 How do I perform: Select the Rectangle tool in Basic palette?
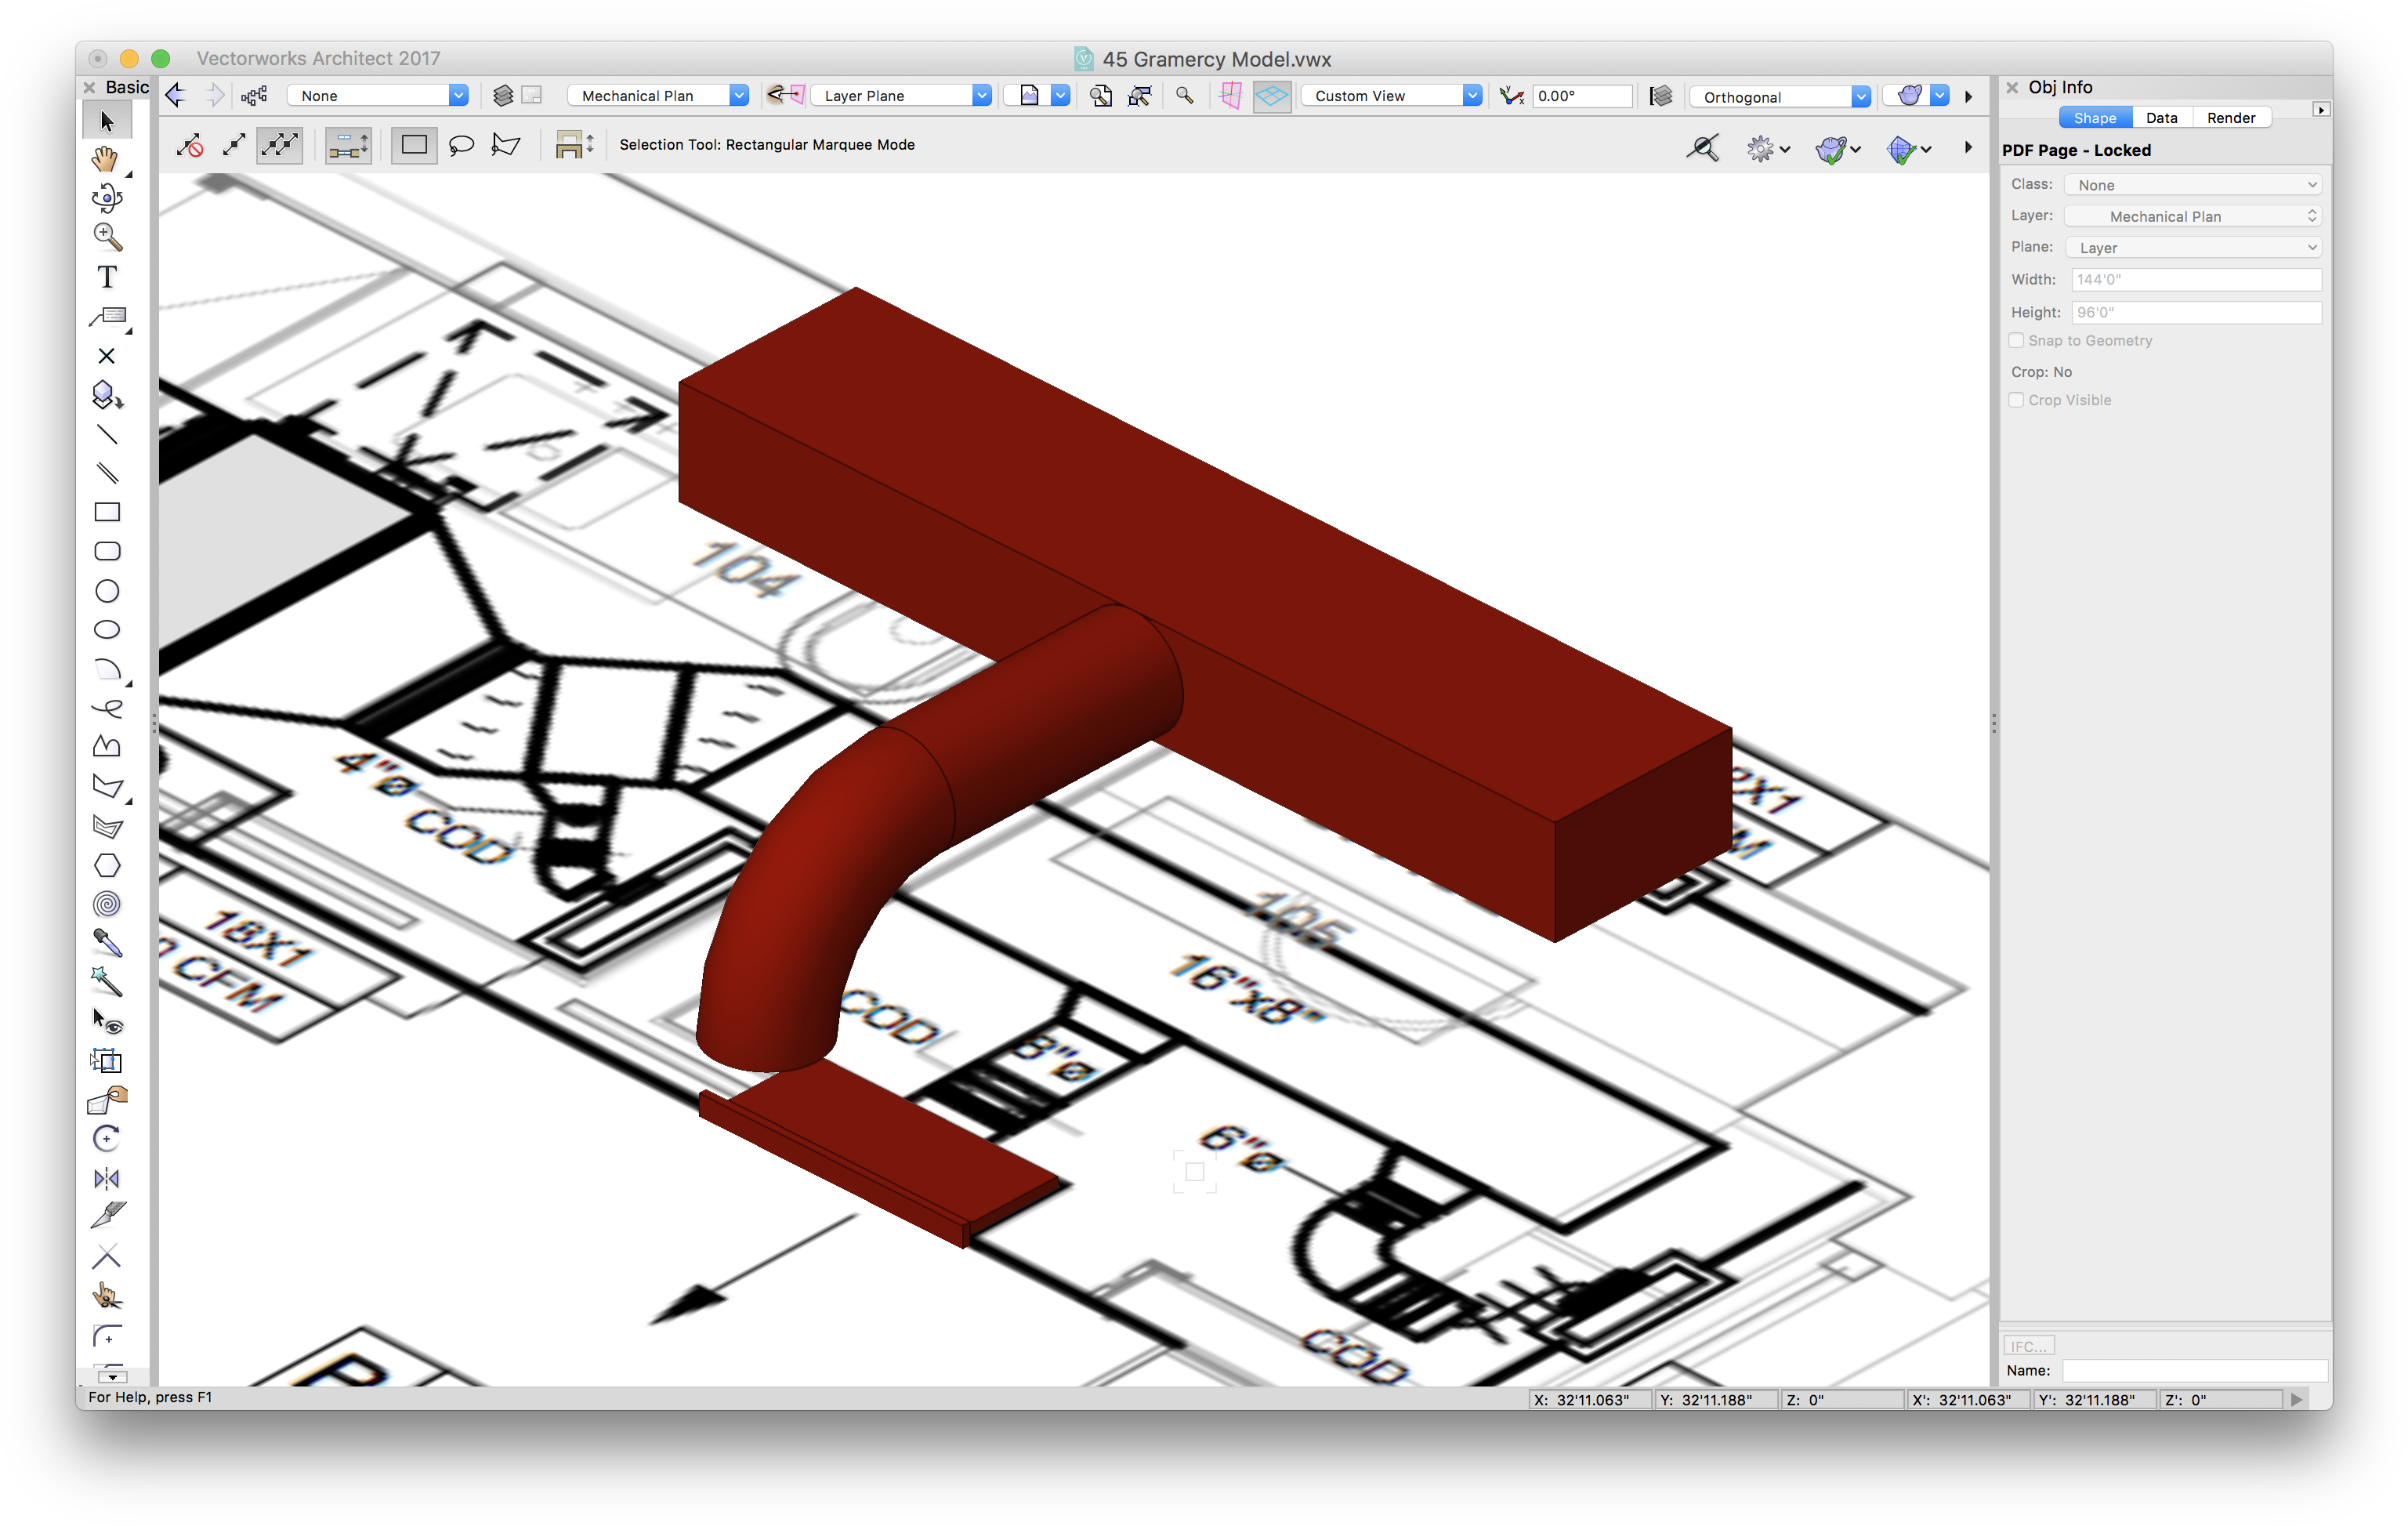click(106, 512)
